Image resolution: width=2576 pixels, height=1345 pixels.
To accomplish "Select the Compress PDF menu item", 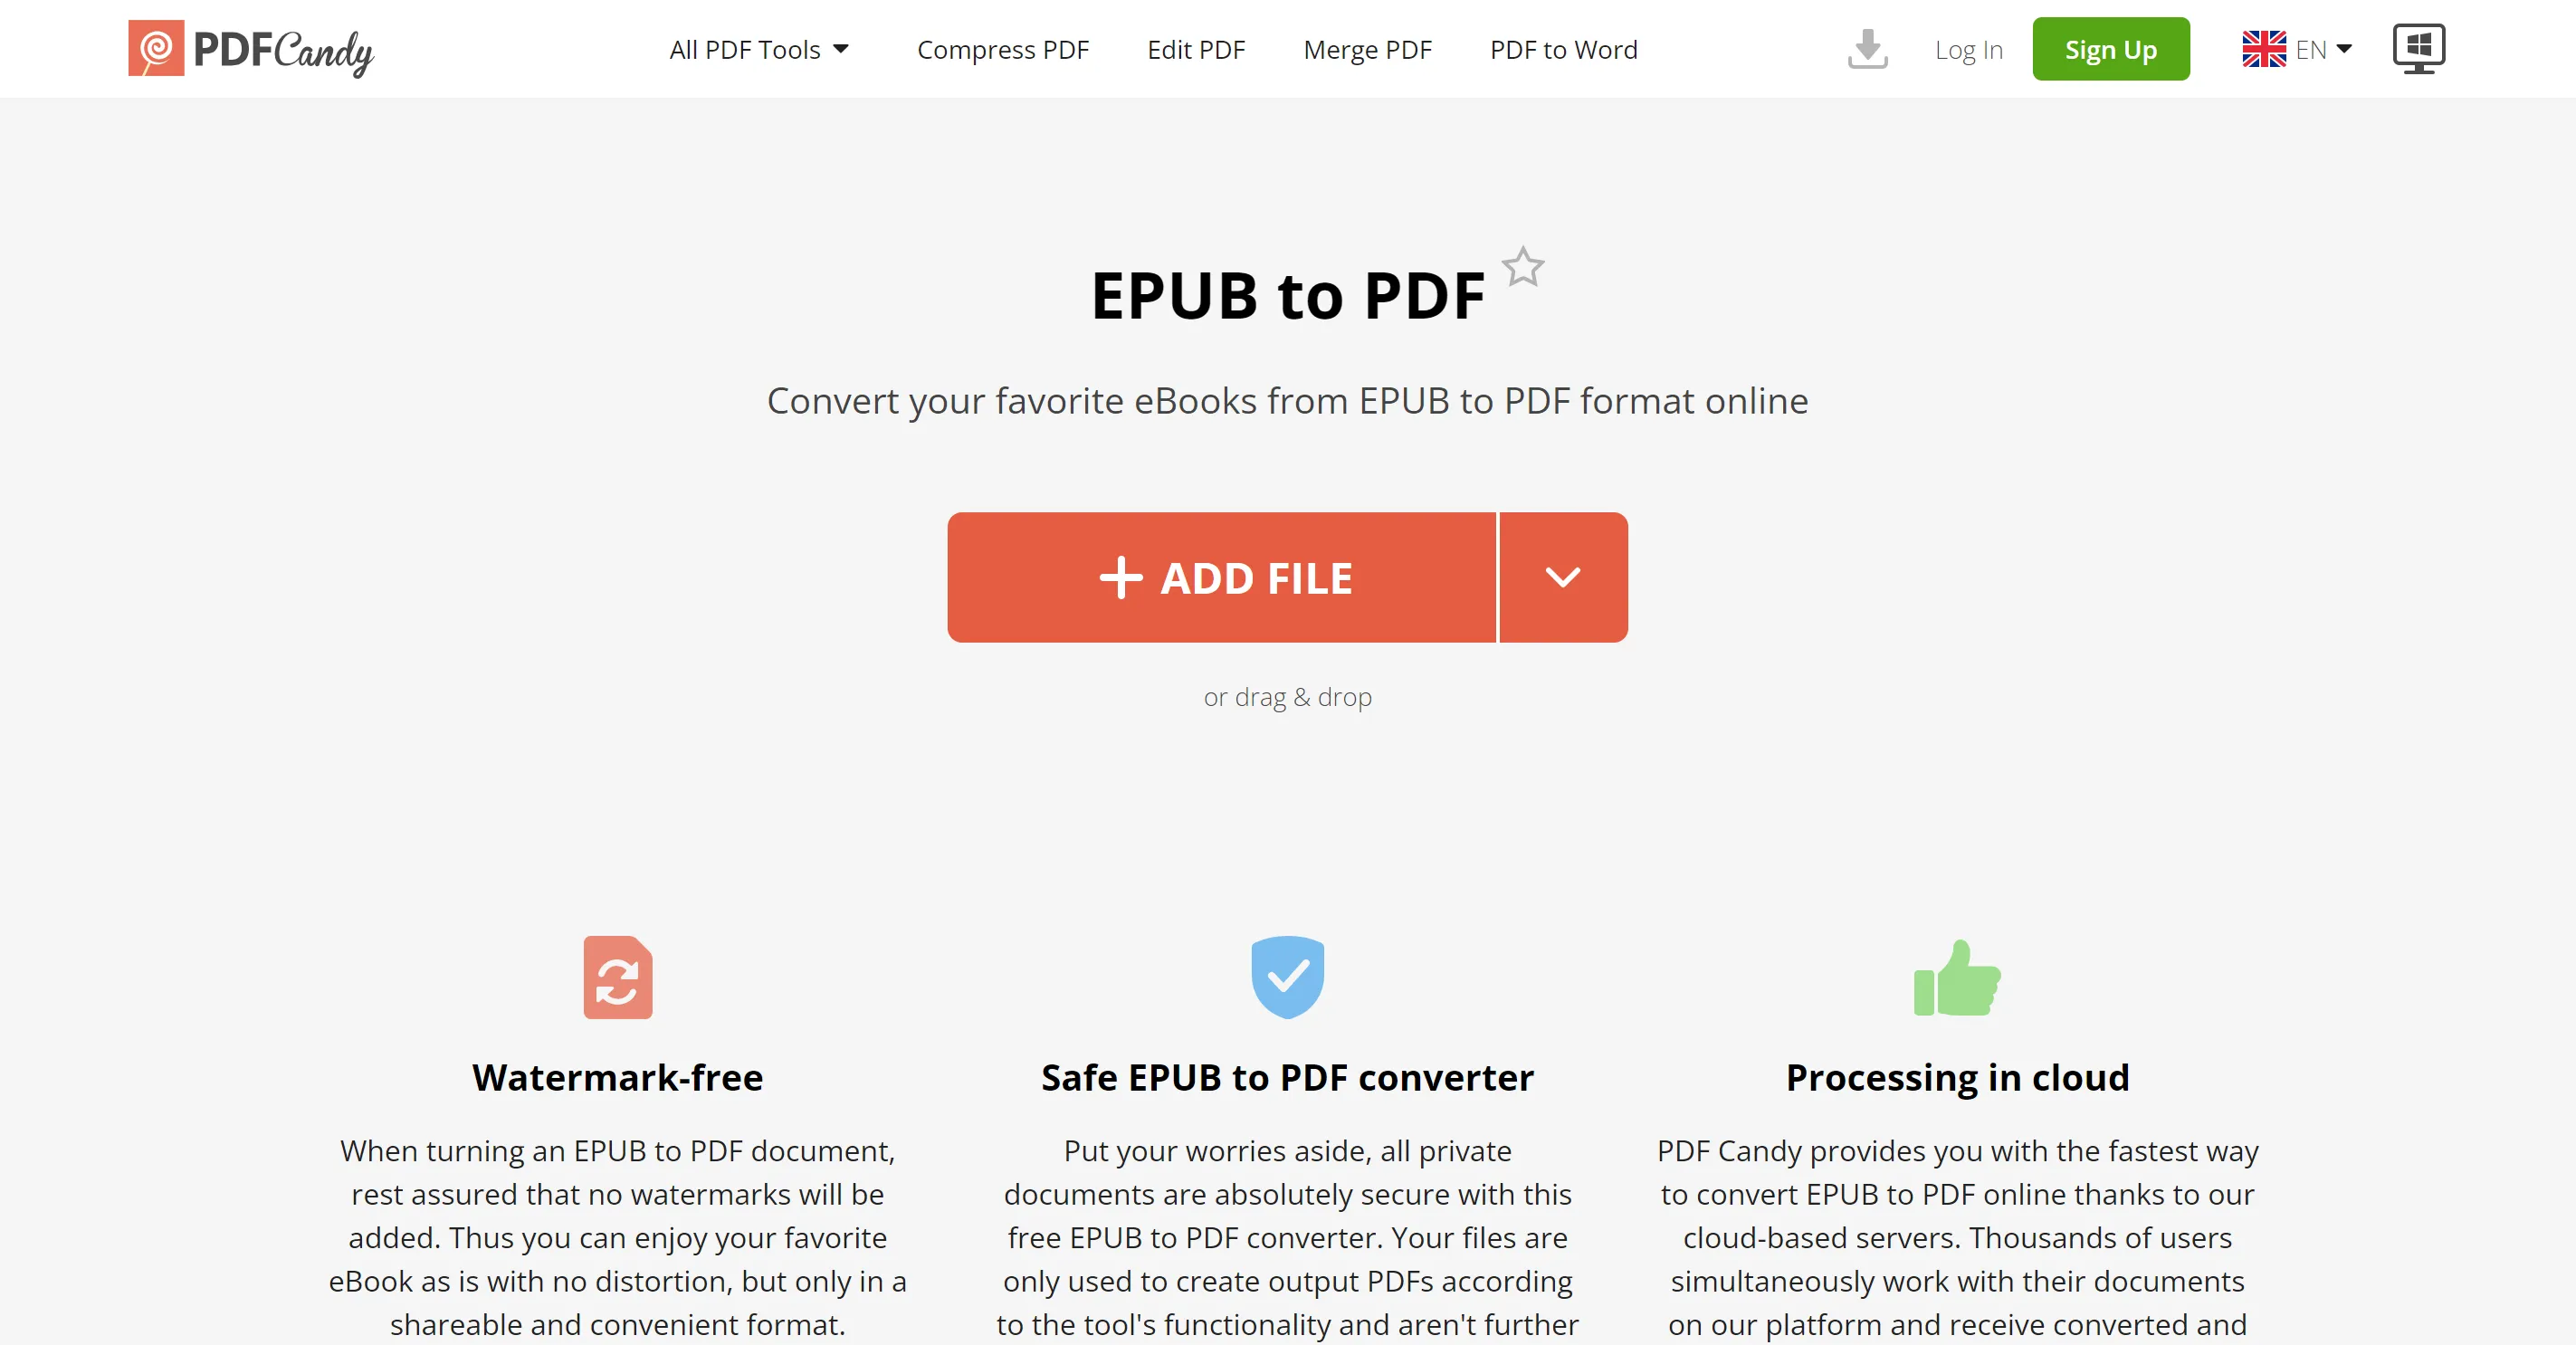I will tap(1004, 50).
